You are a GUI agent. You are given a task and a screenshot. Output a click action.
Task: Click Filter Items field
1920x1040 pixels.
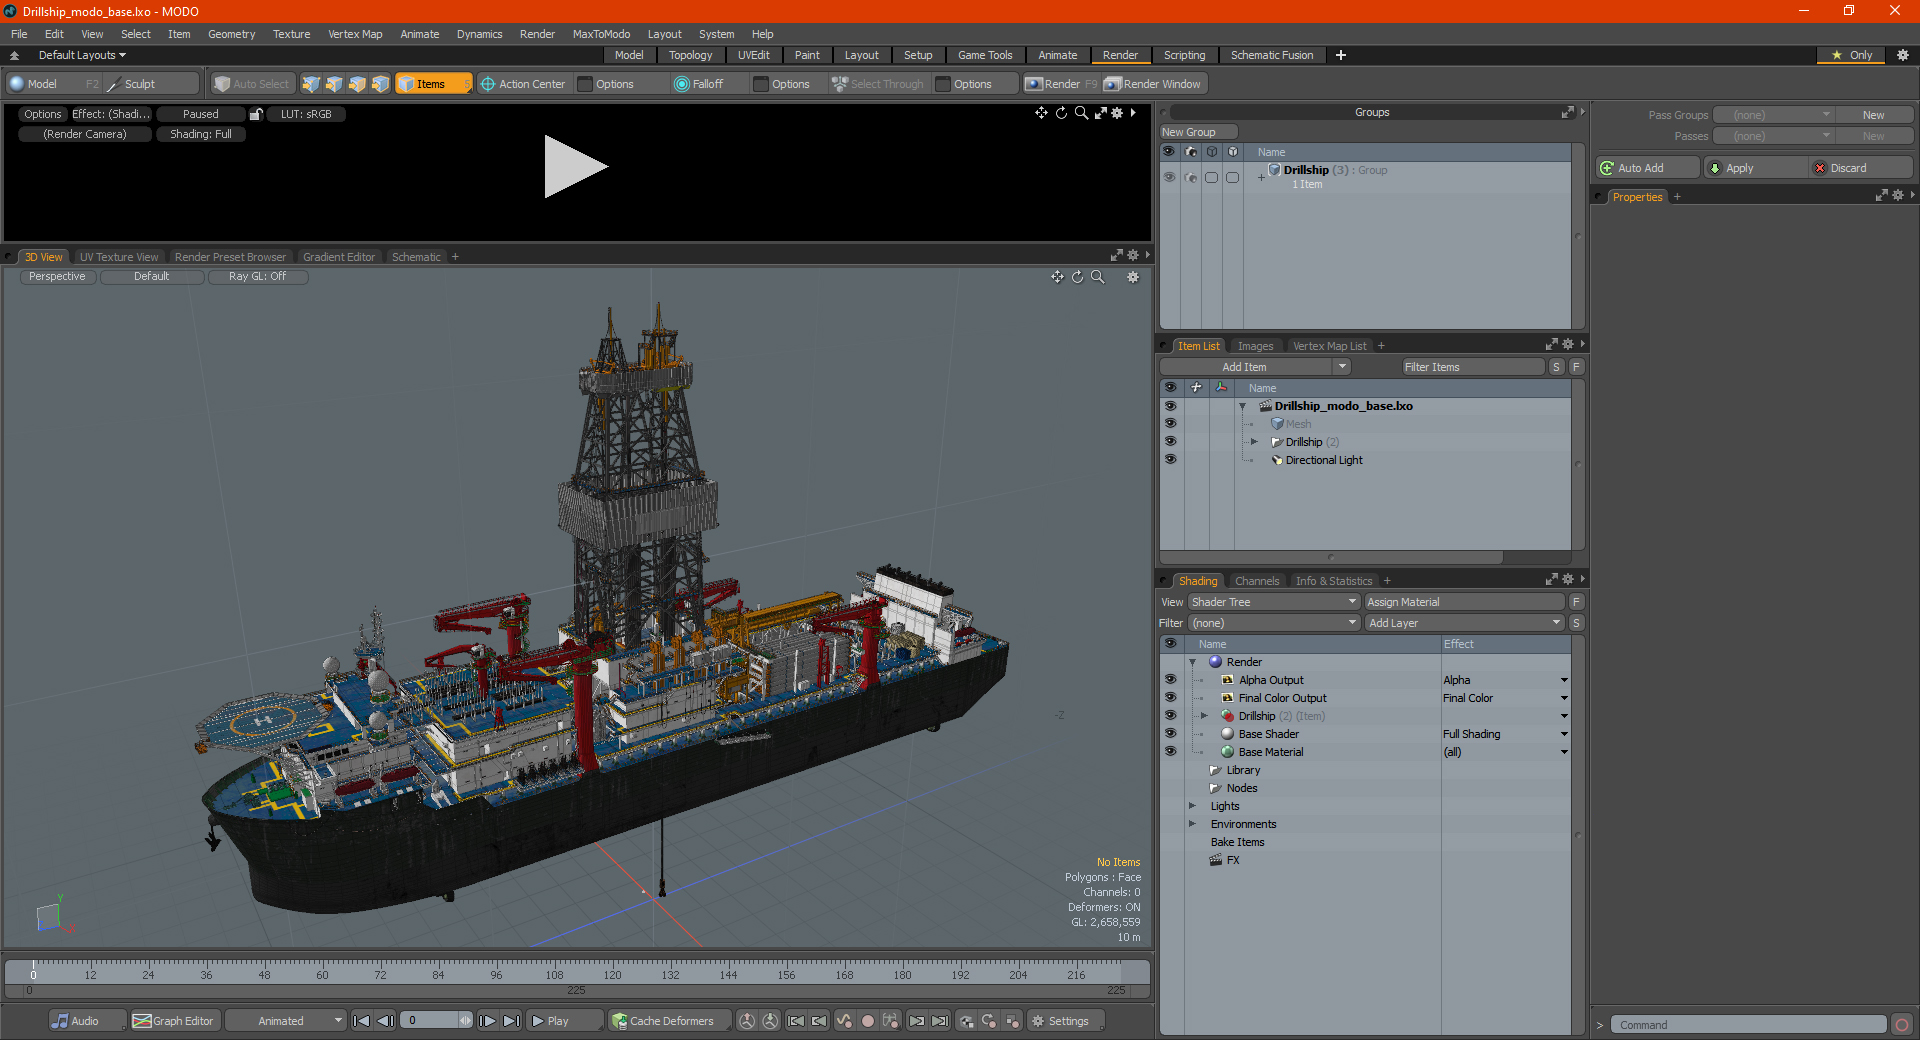click(x=1473, y=367)
